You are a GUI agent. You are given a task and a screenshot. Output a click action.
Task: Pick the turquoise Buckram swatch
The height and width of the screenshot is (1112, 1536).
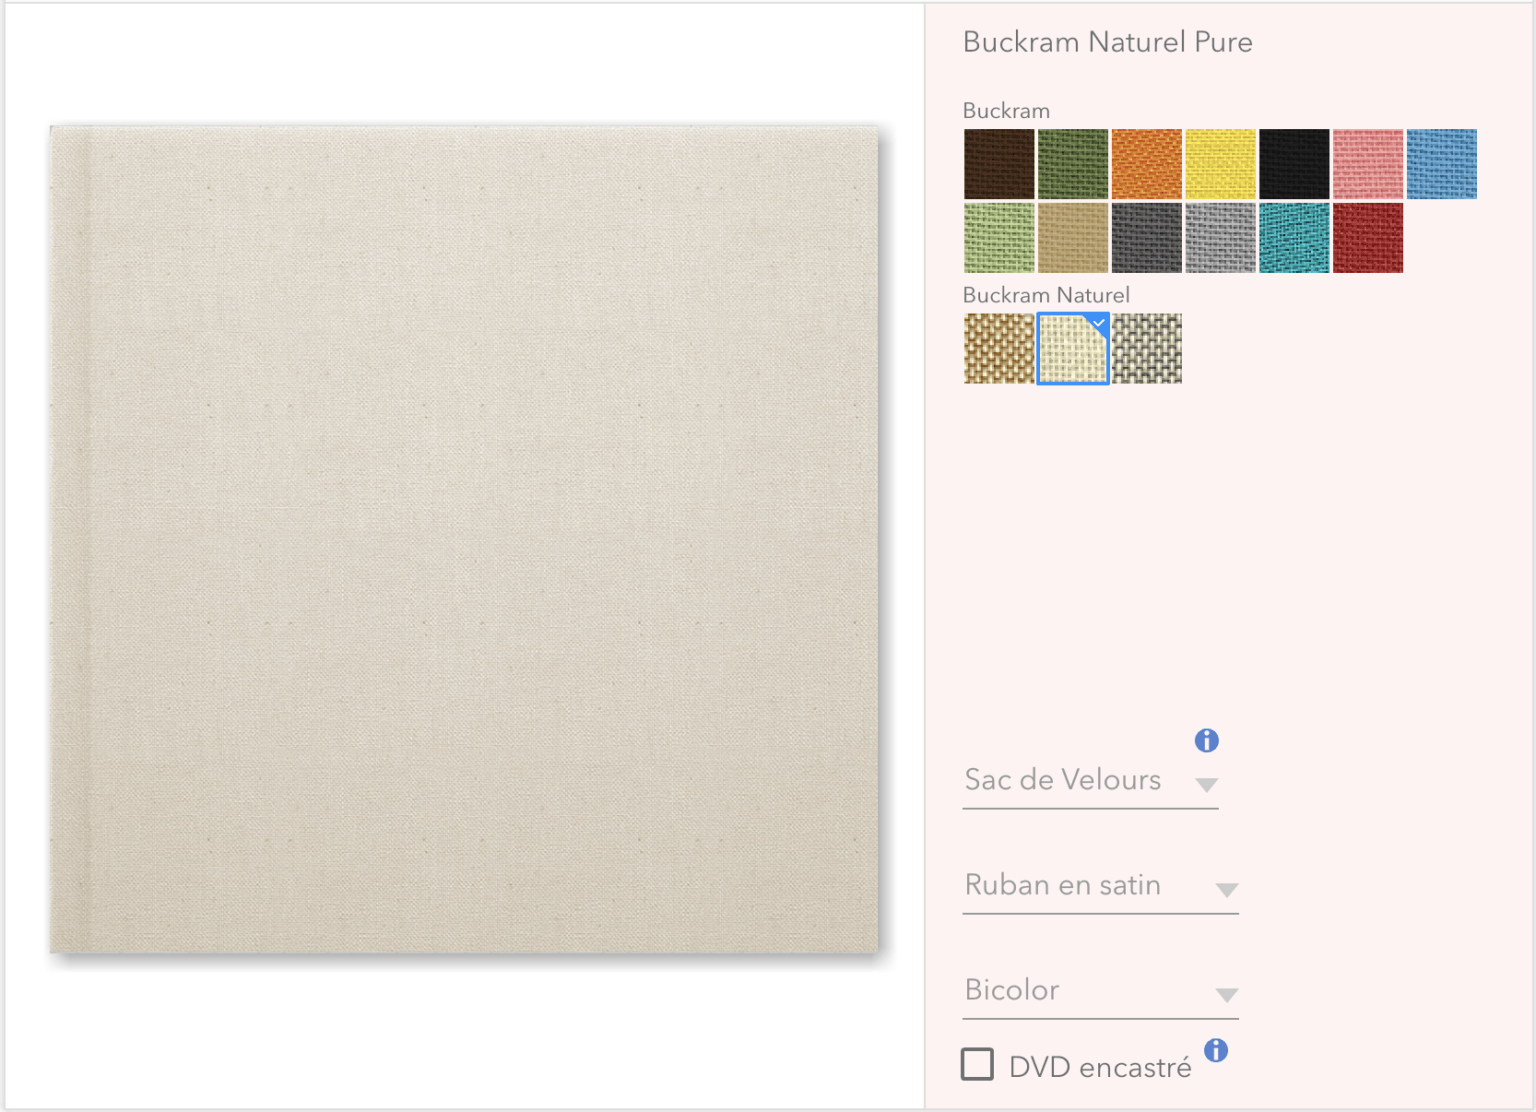pos(1295,238)
